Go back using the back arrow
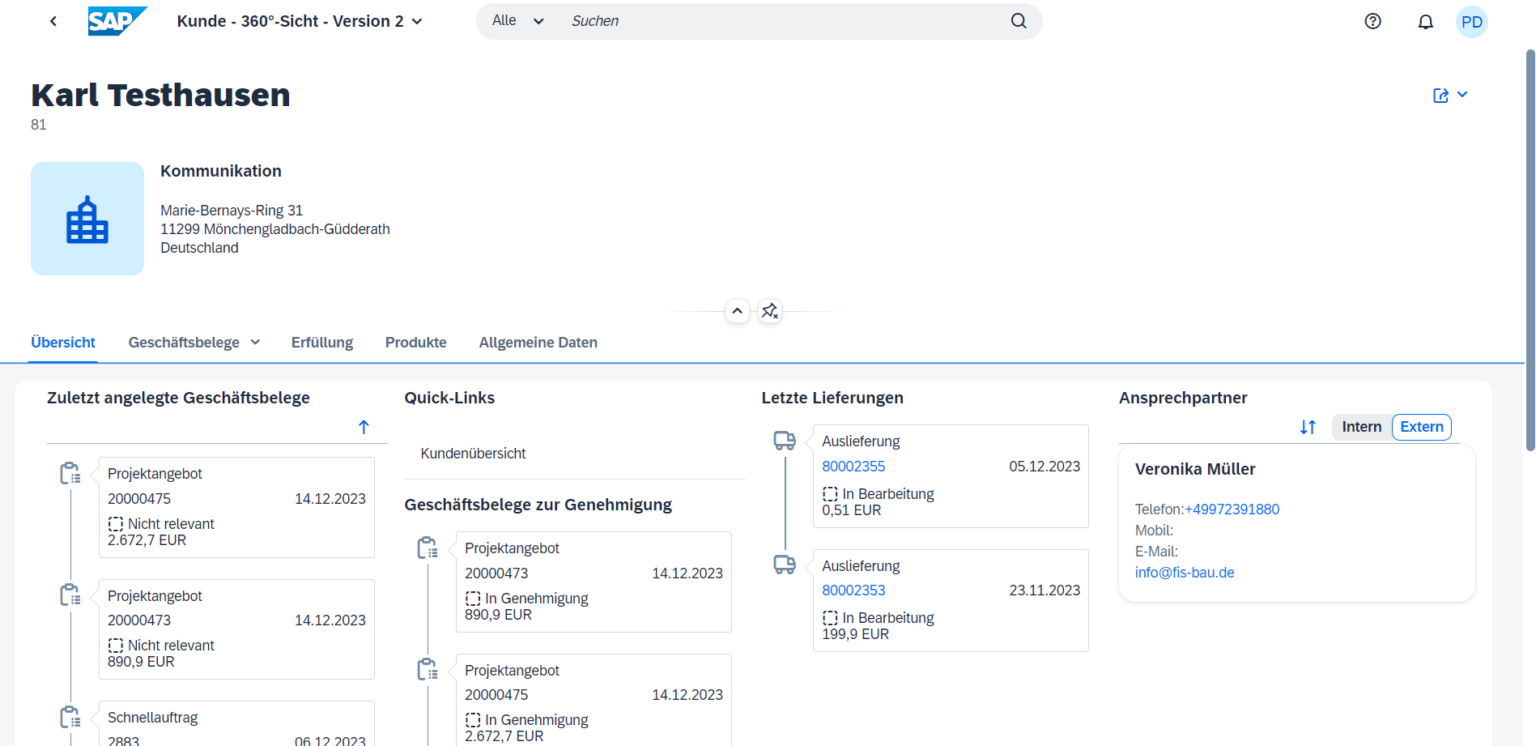The height and width of the screenshot is (746, 1536). (53, 21)
